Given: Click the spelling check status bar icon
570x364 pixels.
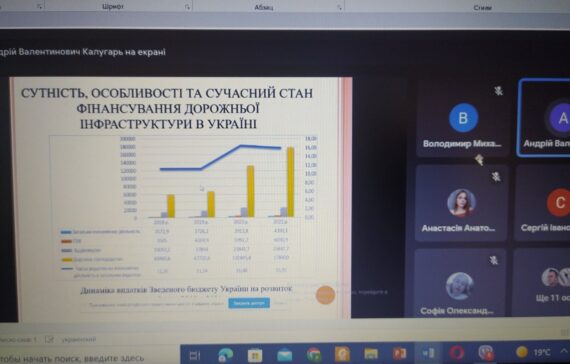Looking at the screenshot, I should [49, 340].
